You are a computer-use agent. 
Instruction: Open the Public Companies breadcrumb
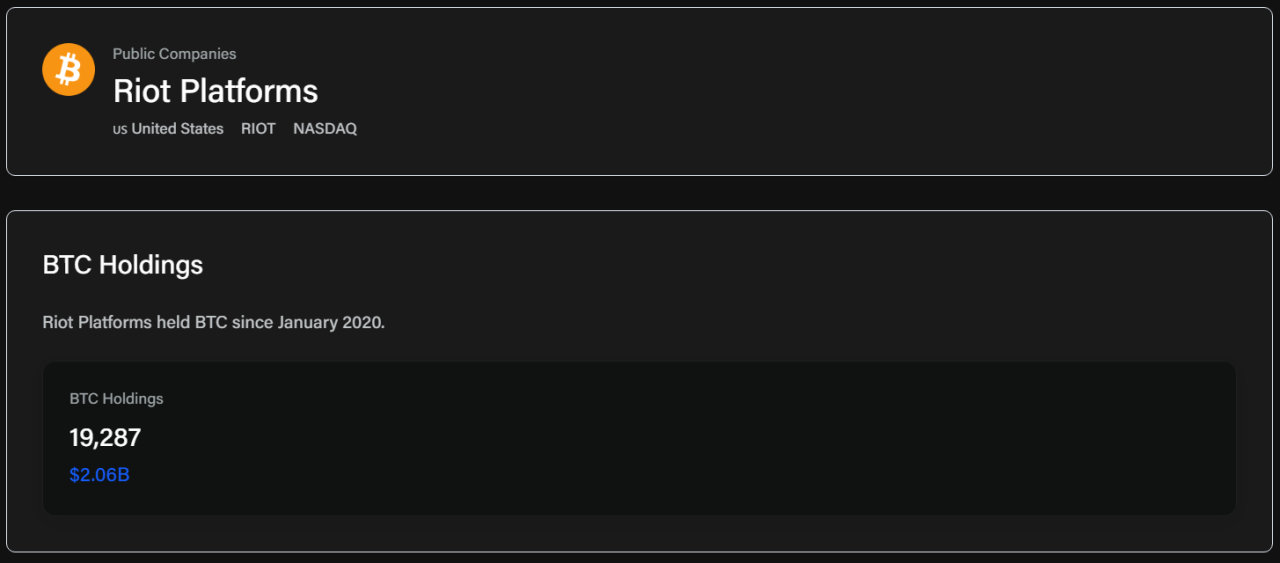click(174, 54)
